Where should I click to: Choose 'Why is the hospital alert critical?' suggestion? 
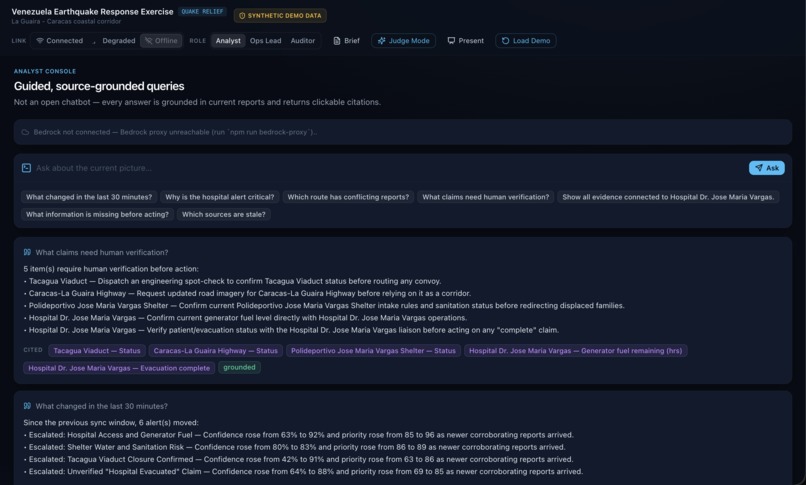click(219, 197)
